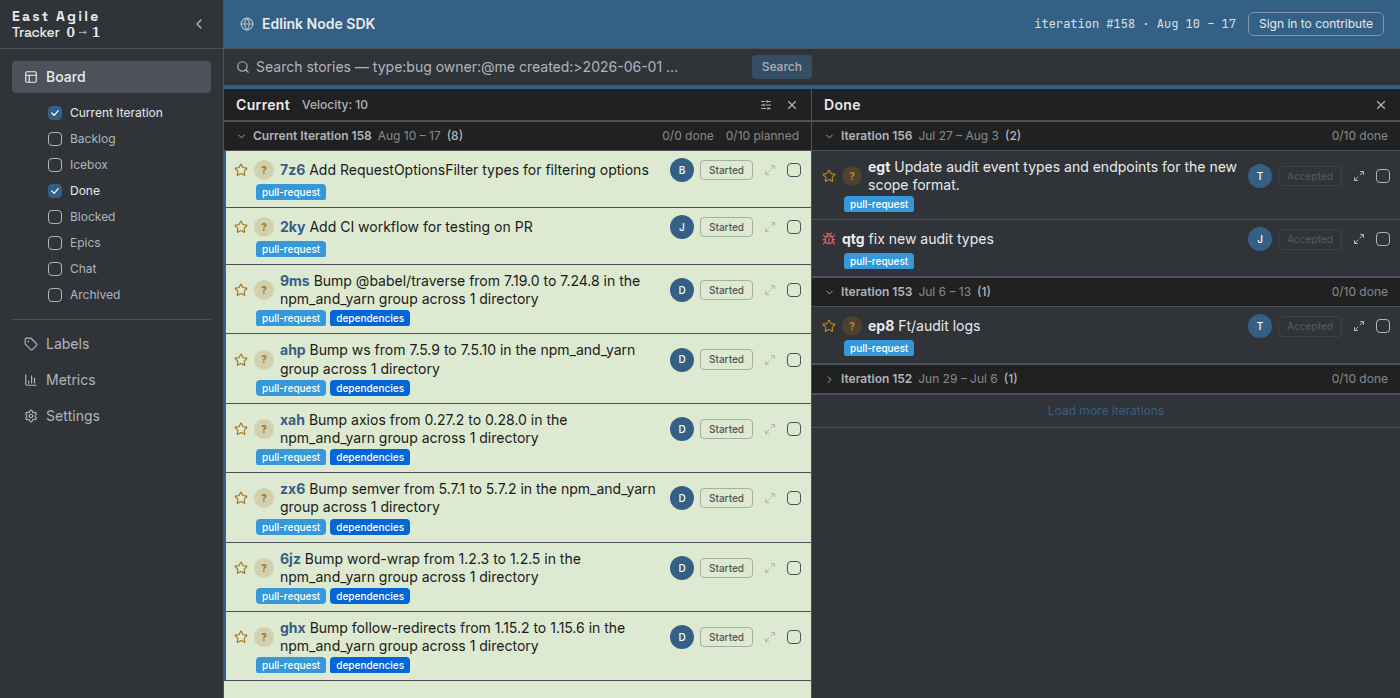The height and width of the screenshot is (698, 1400).
Task: Click the 'iteration #158 · Aug 10 – 17' text
Action: click(1135, 24)
